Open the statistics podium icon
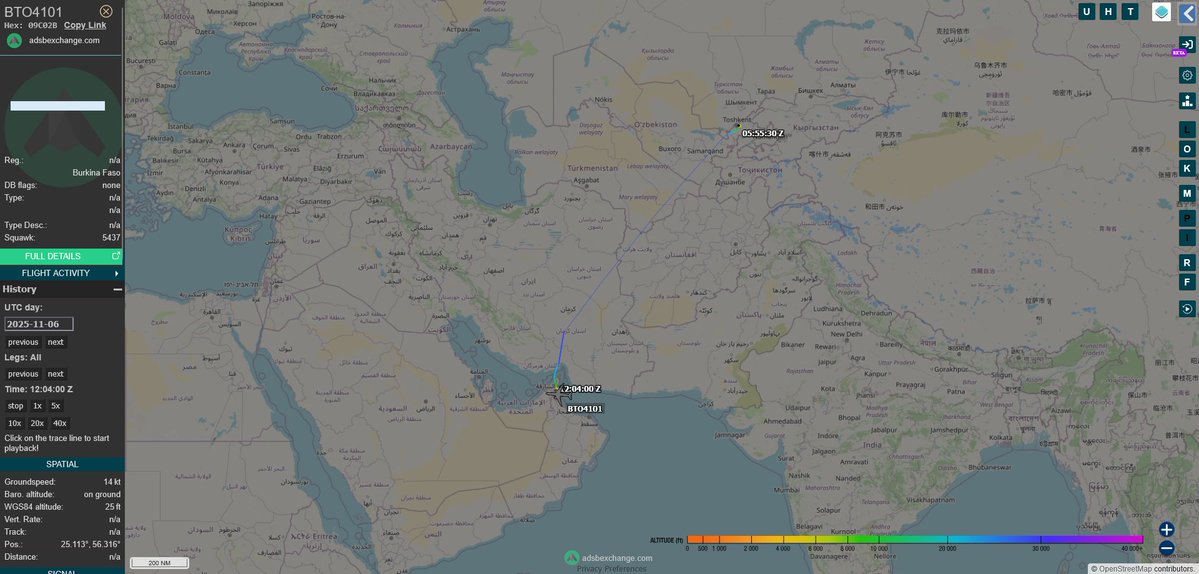Image resolution: width=1199 pixels, height=574 pixels. point(1187,100)
